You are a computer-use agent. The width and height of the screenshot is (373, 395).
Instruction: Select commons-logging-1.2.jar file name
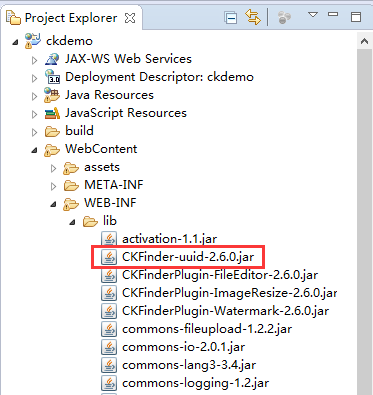[195, 383]
